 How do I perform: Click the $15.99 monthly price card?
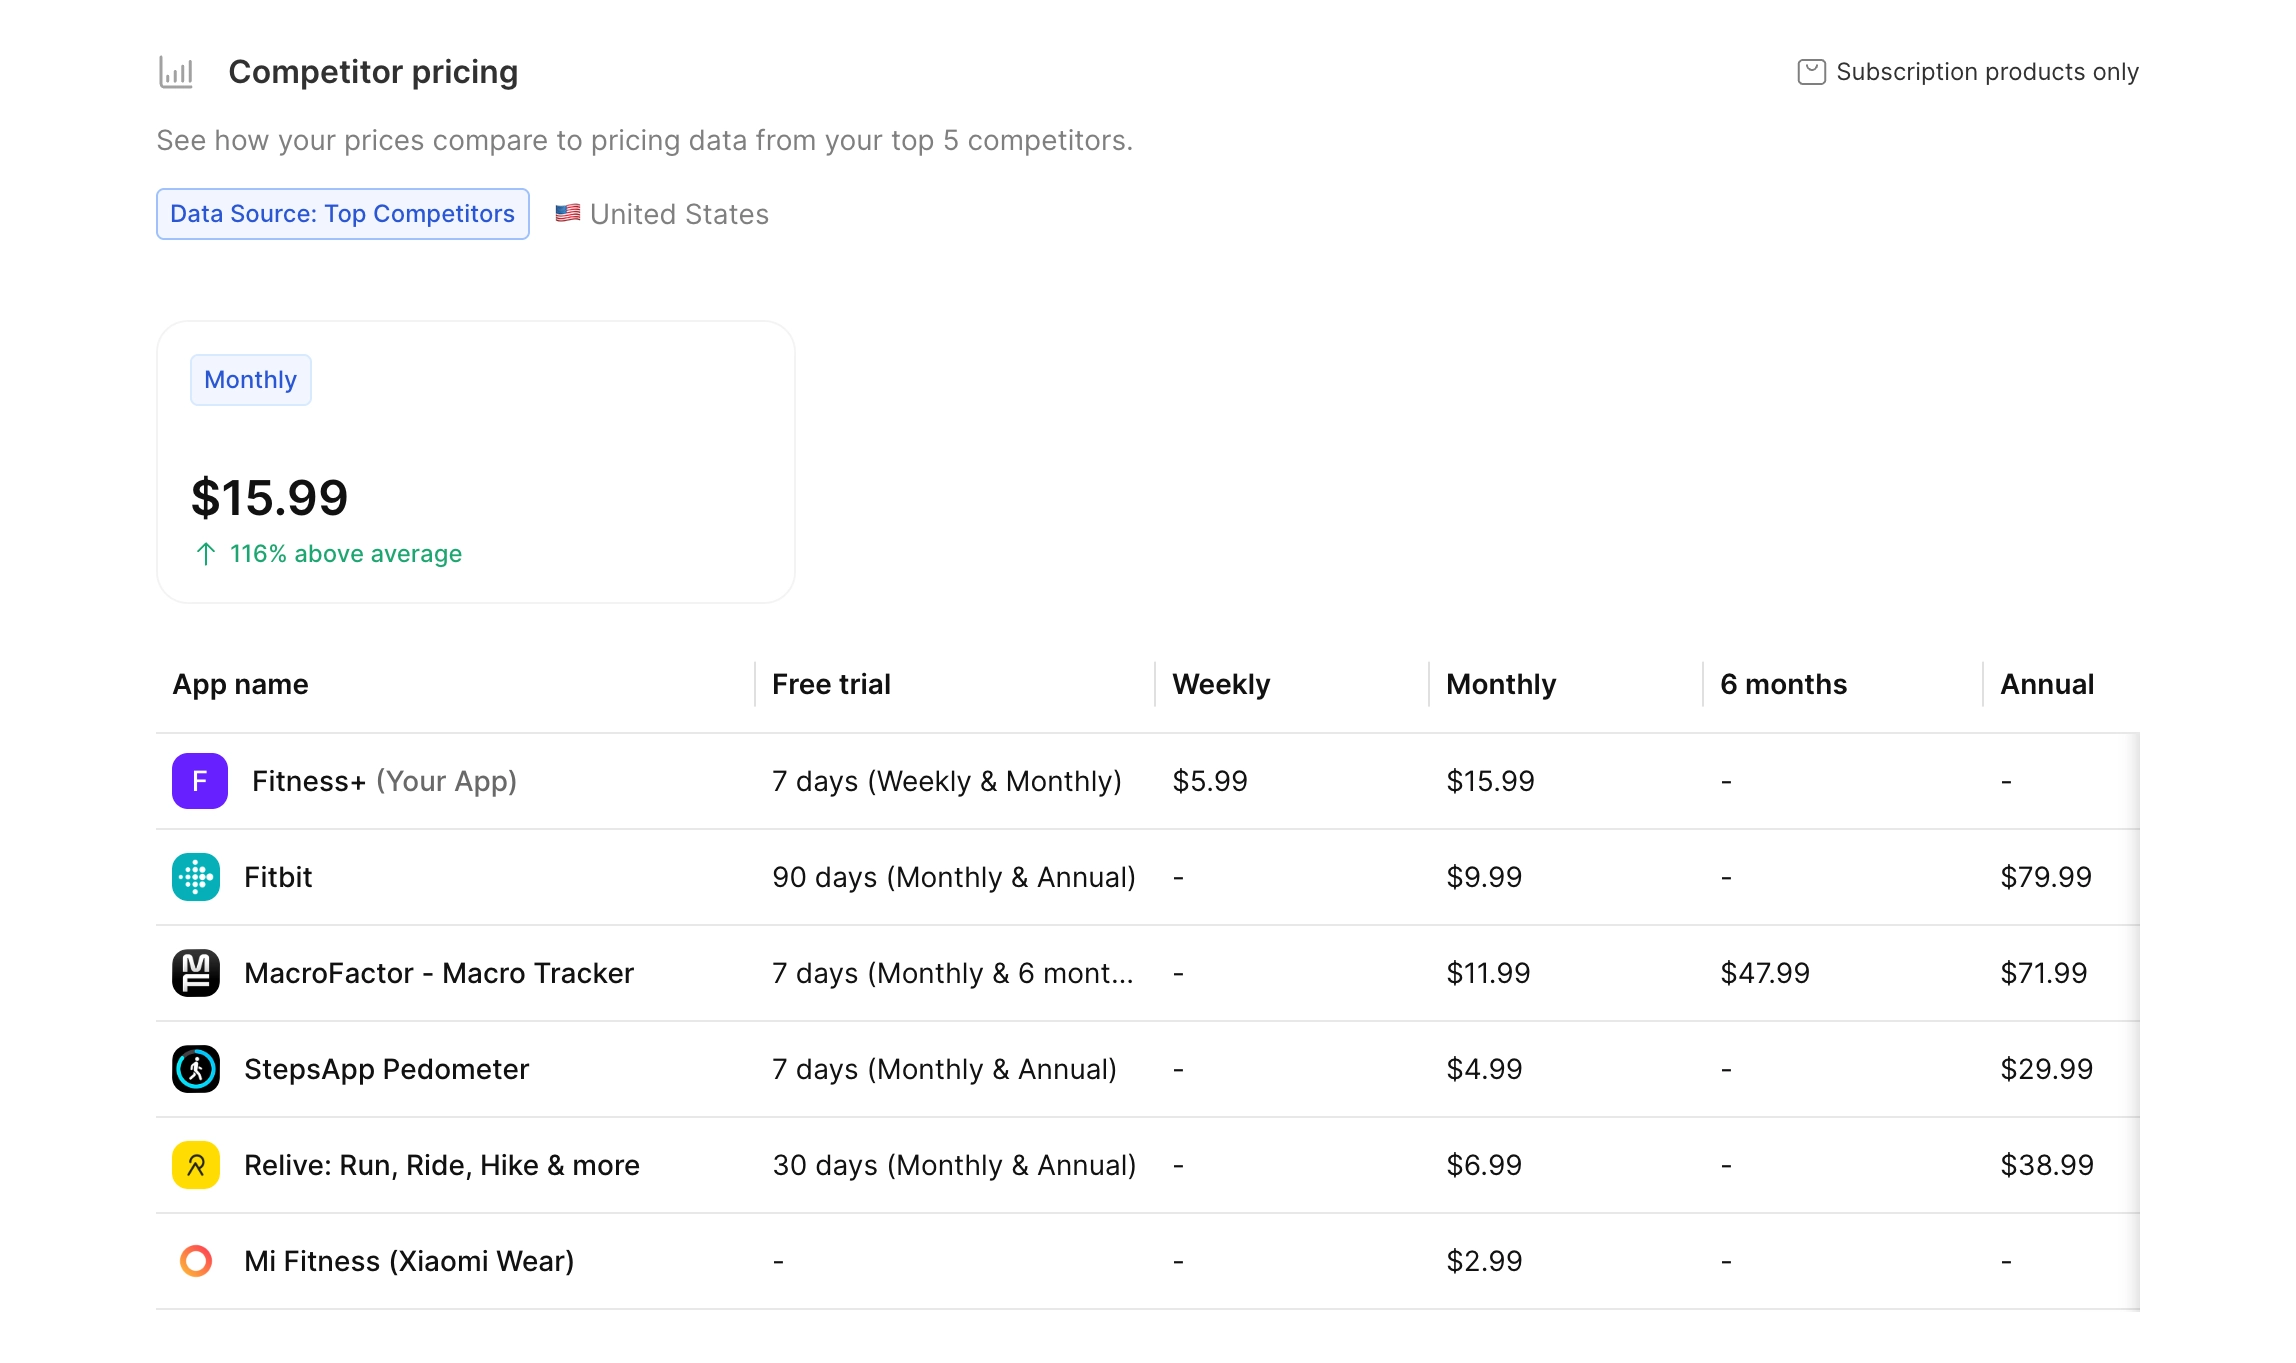(475, 461)
